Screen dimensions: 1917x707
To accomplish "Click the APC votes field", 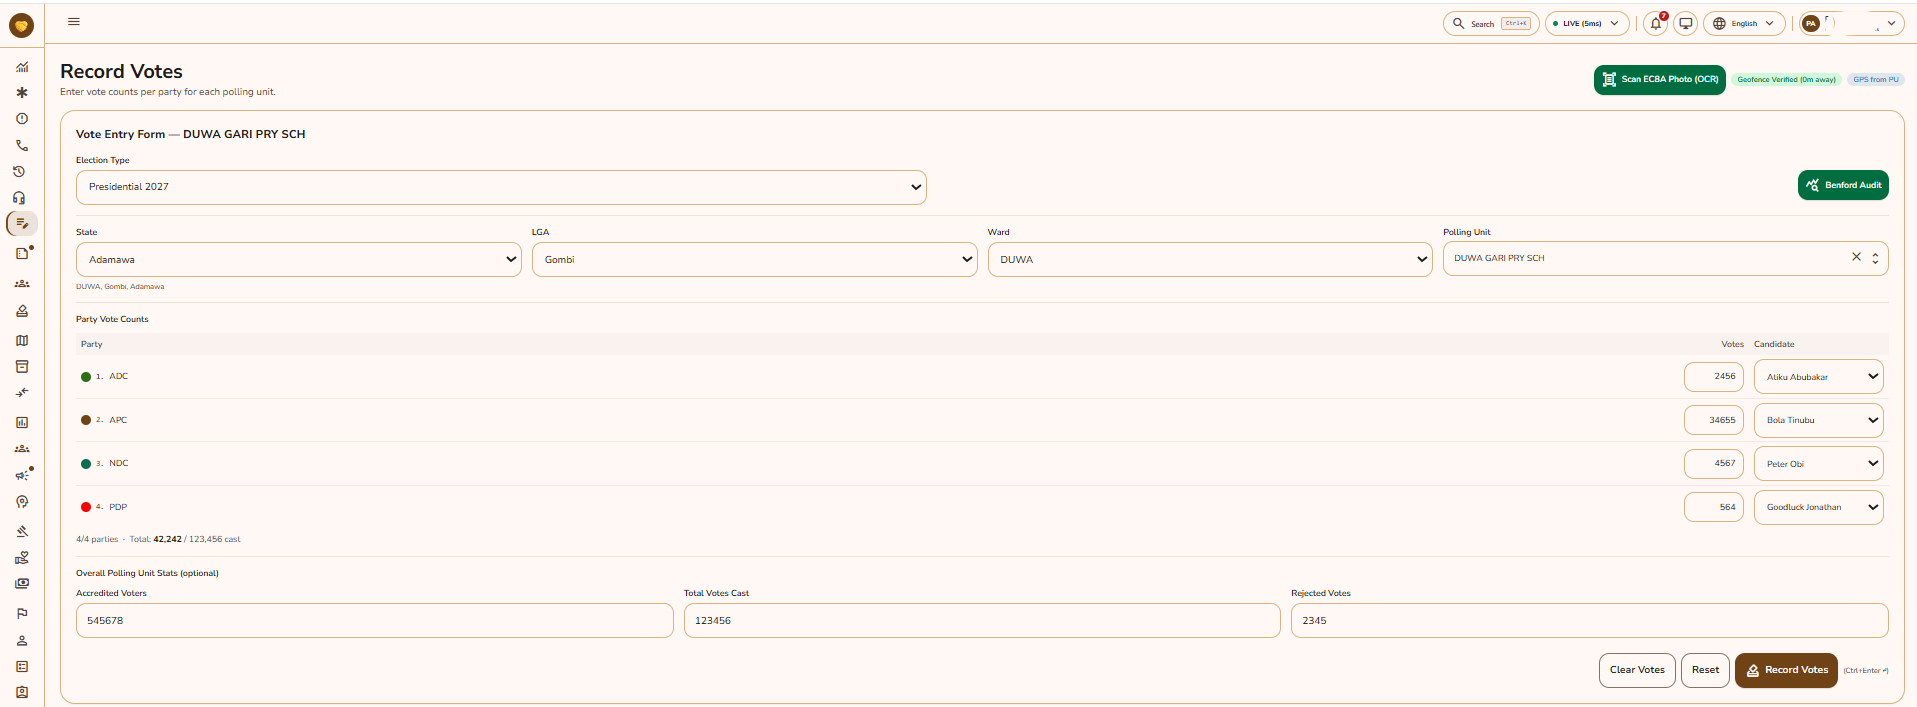I will (1714, 420).
